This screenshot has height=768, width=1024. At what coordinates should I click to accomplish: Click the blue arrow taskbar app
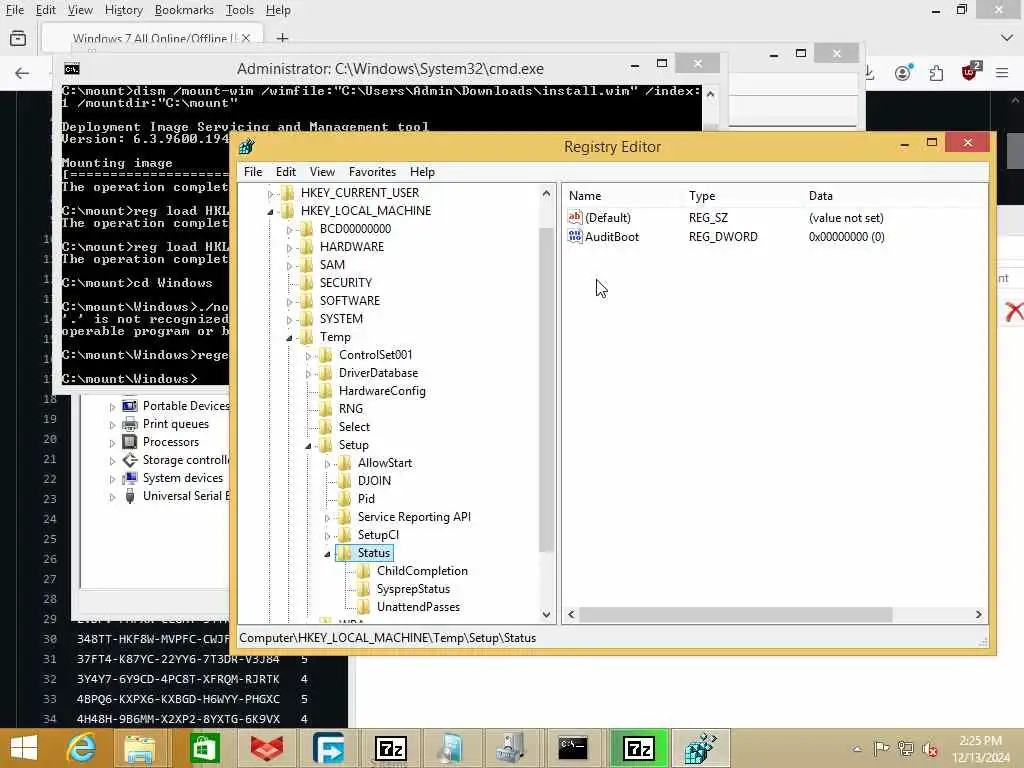pyautogui.click(x=328, y=748)
